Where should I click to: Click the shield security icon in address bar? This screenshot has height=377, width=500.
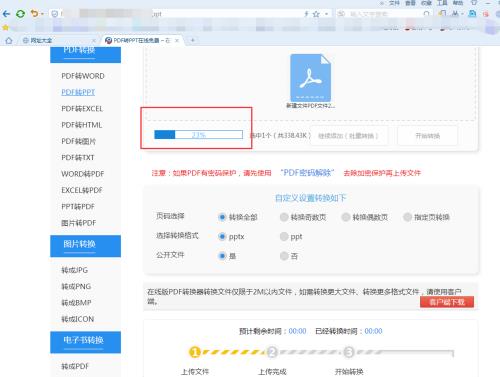pos(55,14)
